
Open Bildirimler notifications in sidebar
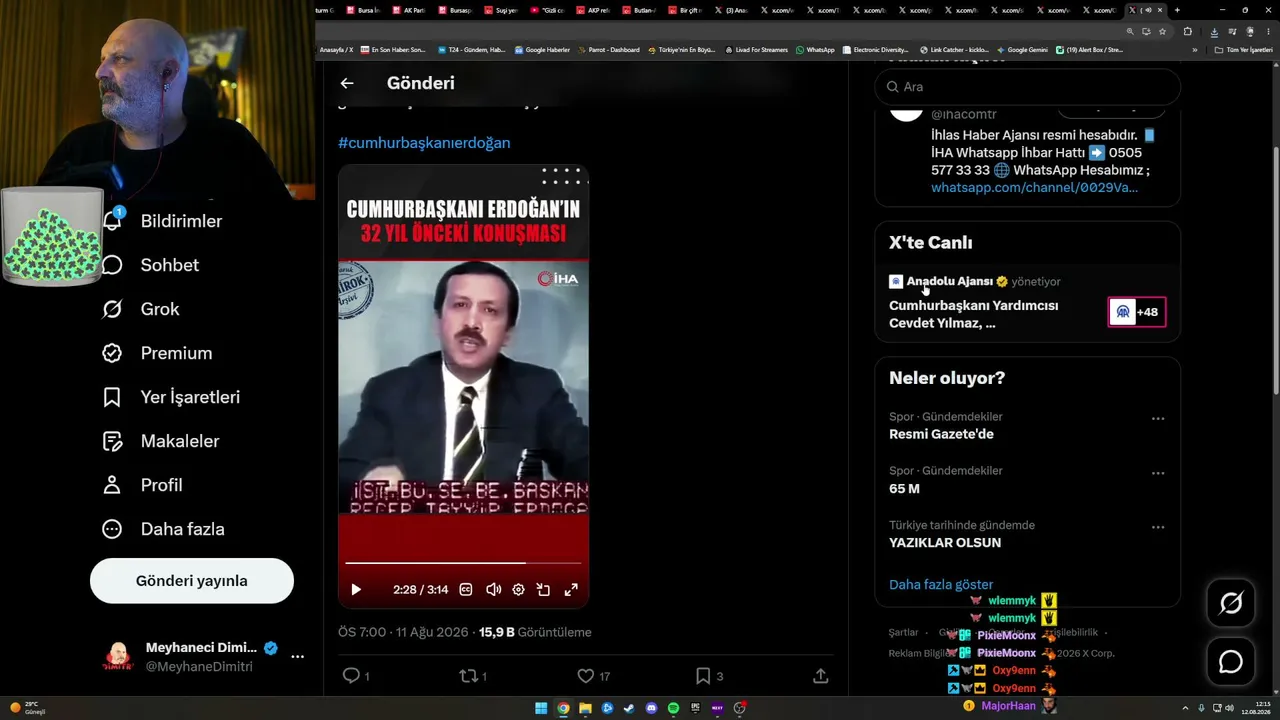tap(163, 221)
